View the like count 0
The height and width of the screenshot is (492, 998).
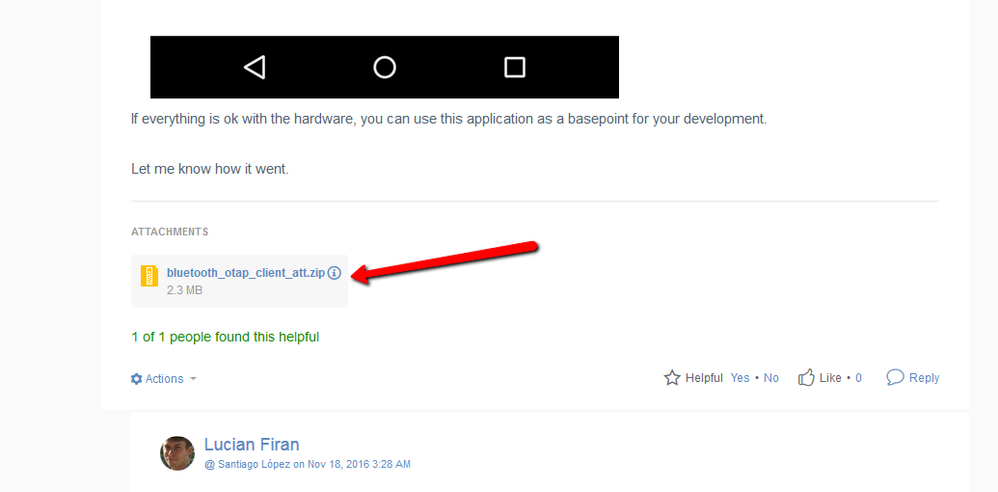(x=859, y=378)
